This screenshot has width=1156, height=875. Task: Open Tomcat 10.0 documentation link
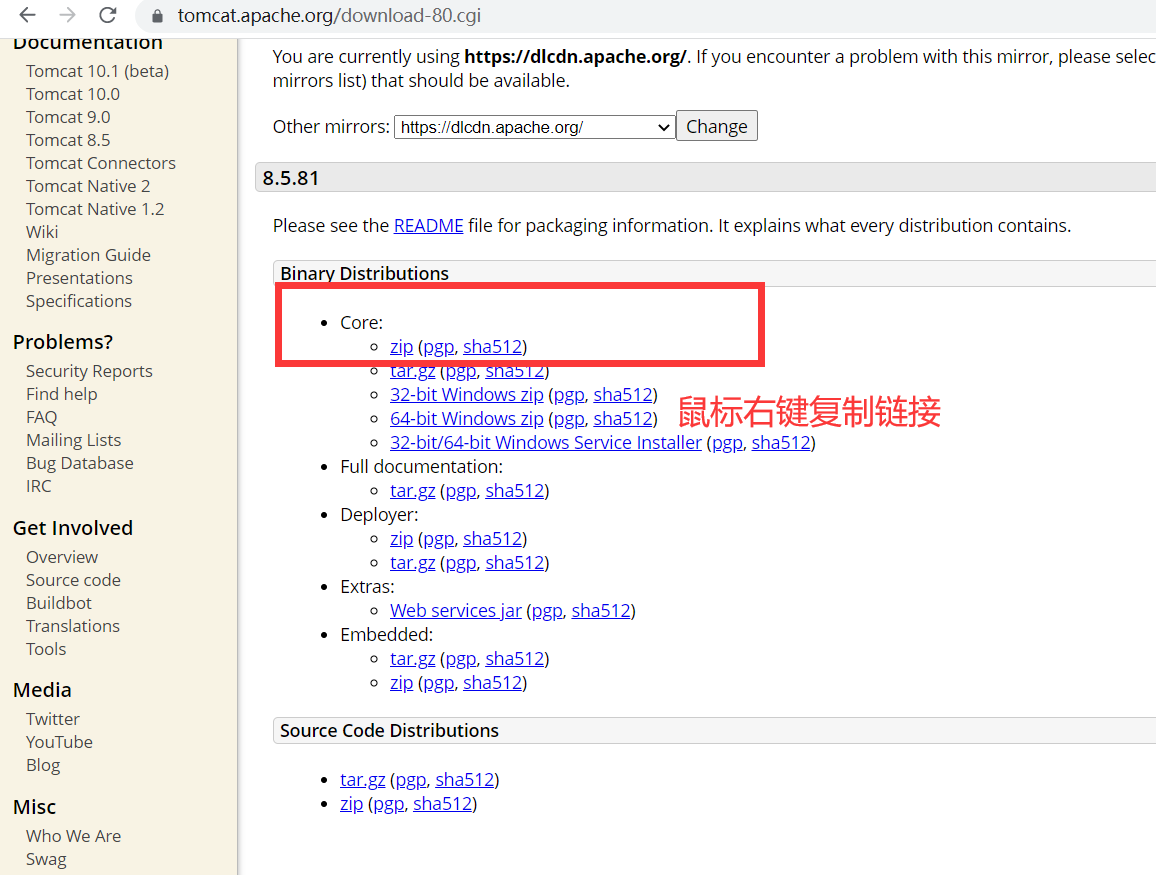click(73, 94)
